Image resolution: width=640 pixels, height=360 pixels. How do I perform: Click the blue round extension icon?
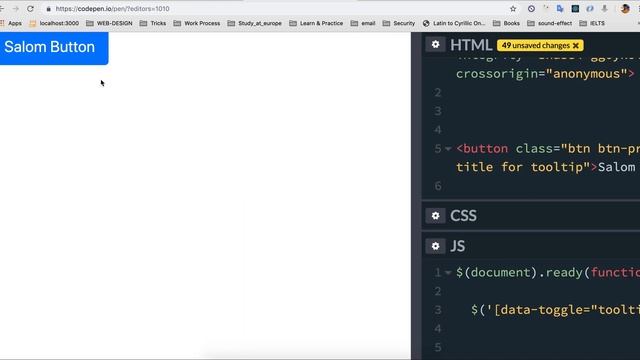tap(590, 9)
